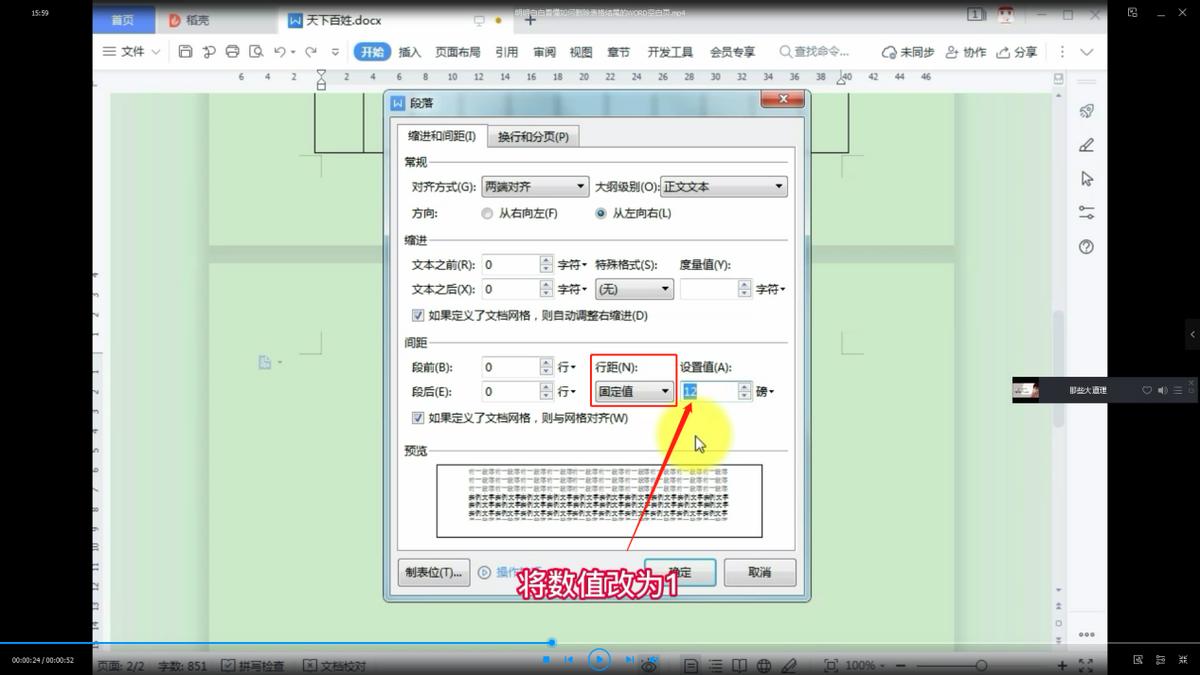The width and height of the screenshot is (1200, 675).
Task: Select the 页面布局 ribbon tab
Action: [x=460, y=51]
